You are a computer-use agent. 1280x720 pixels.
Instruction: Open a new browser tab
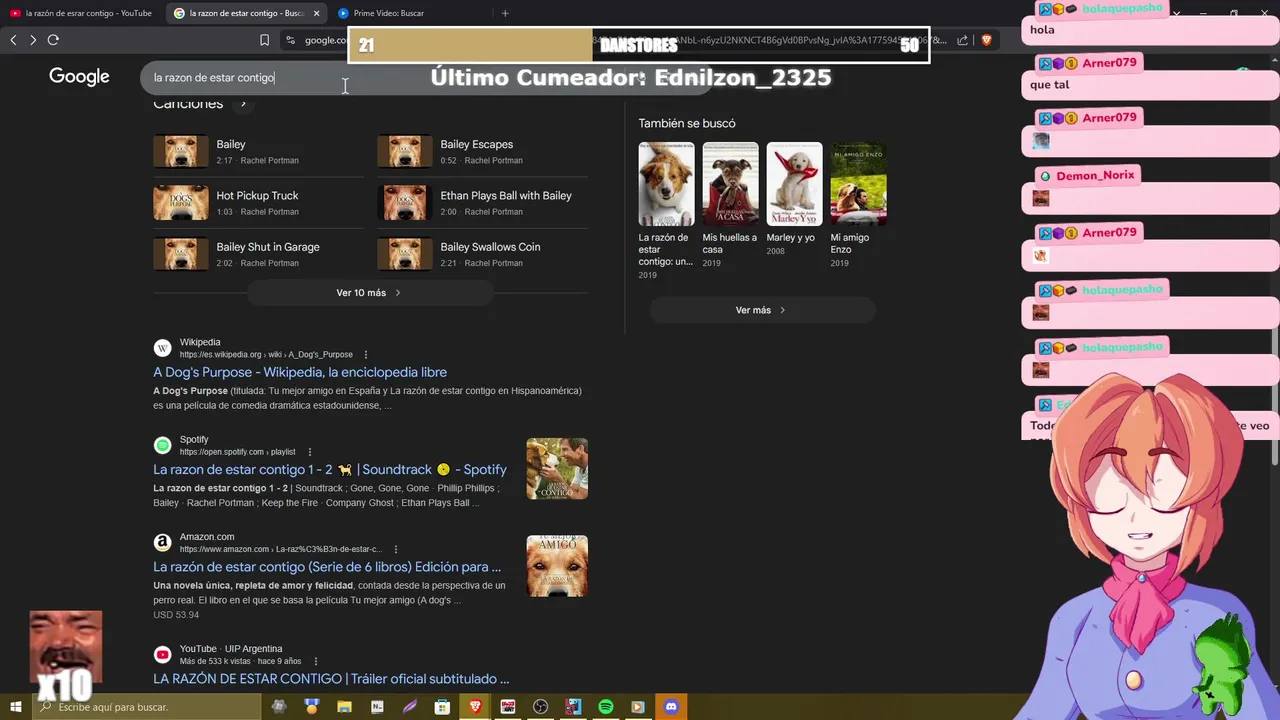[505, 13]
